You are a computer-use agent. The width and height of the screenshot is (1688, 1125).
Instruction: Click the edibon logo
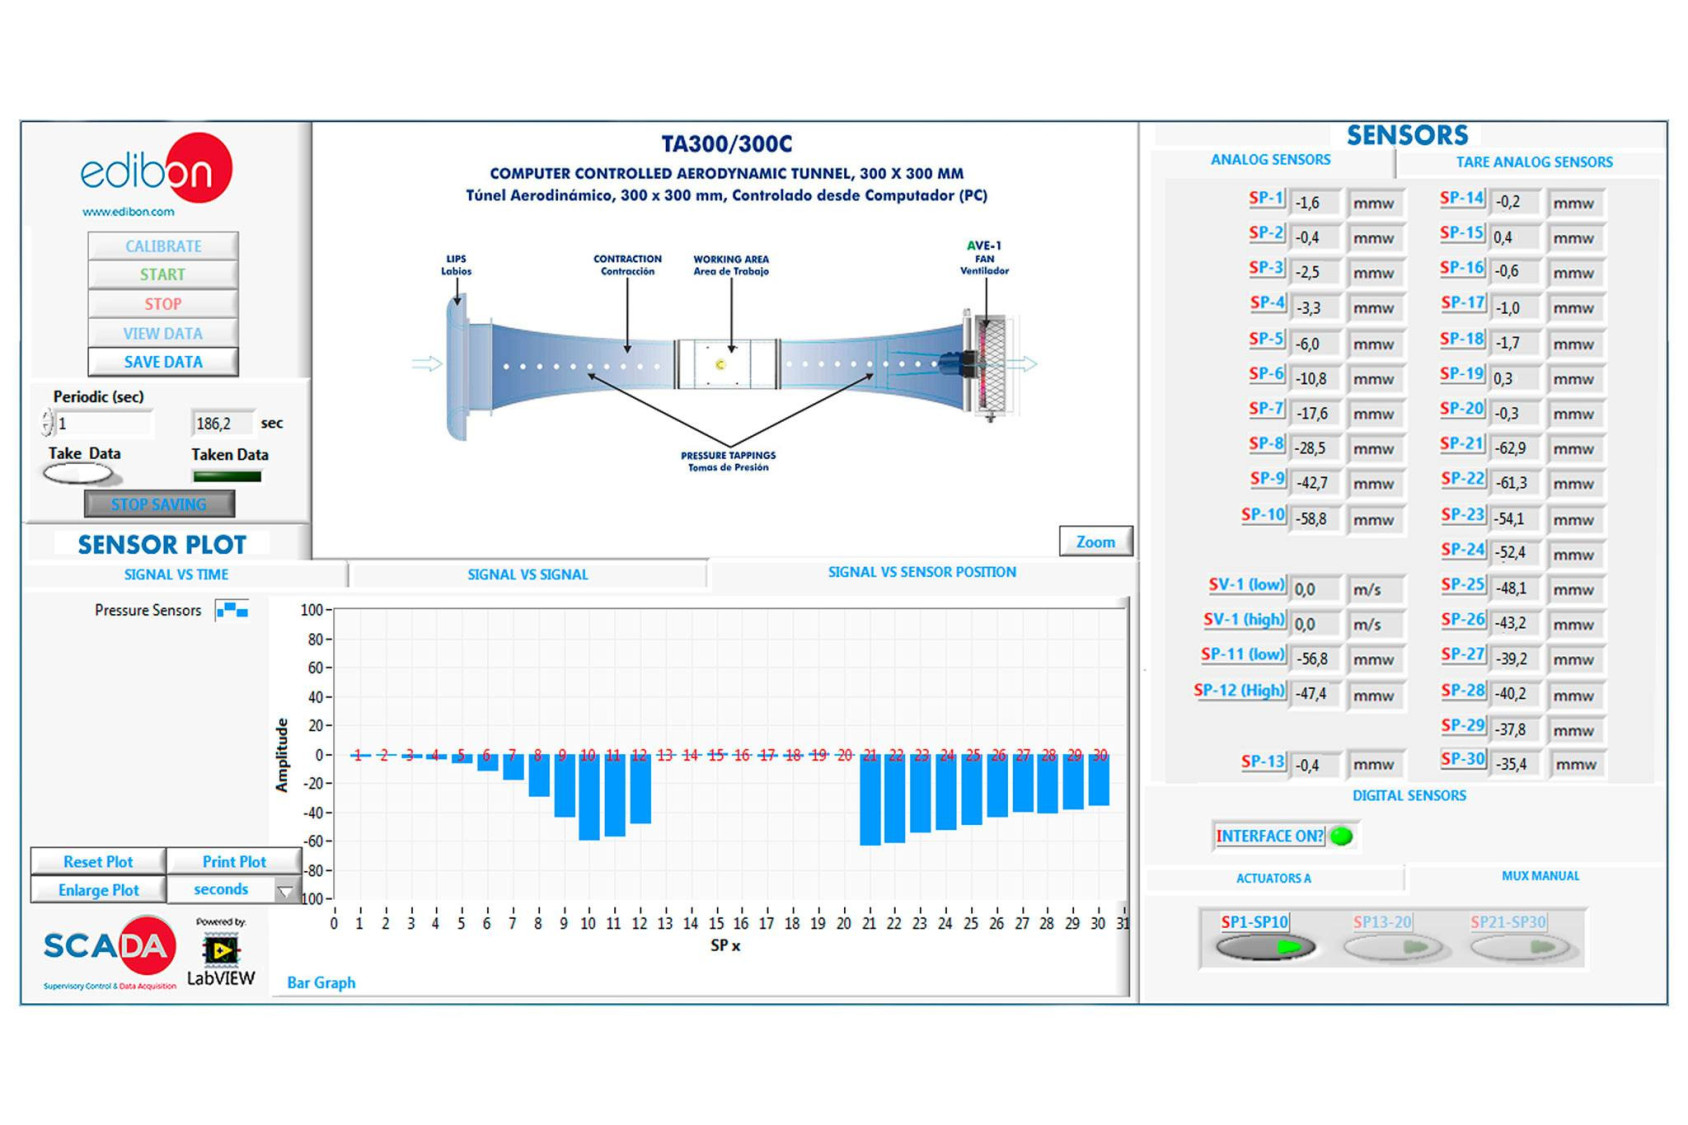pos(157,170)
